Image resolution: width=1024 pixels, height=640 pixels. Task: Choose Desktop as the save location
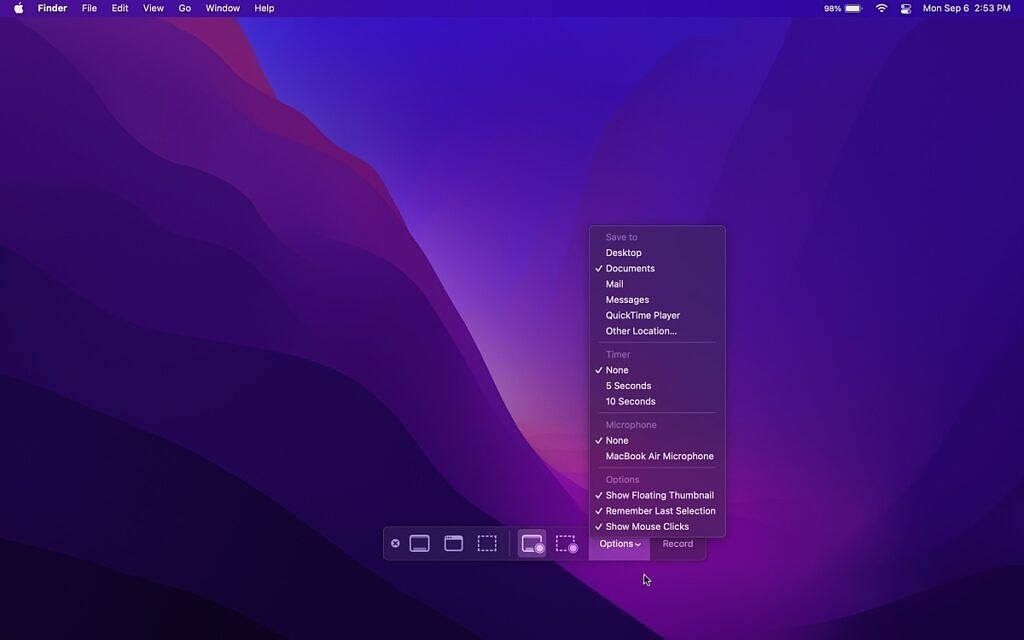[623, 252]
